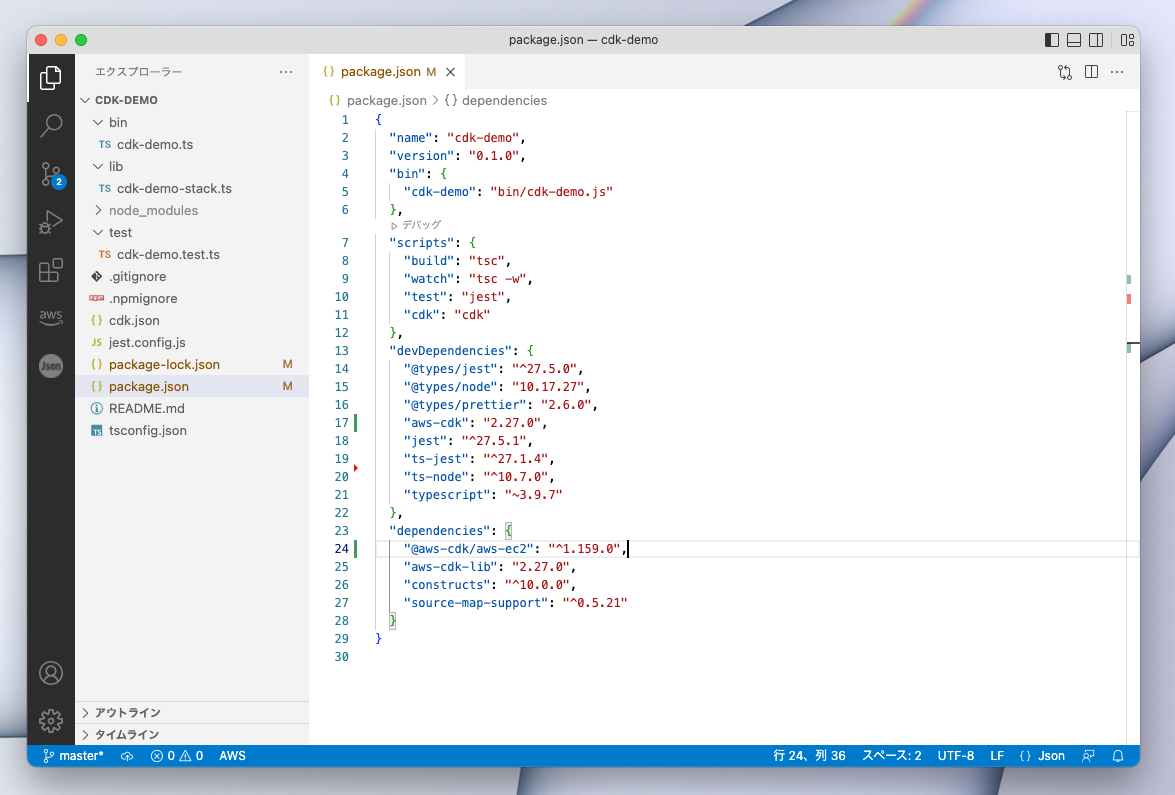Click green added-line marker at line 17
This screenshot has height=795, width=1175.
[x=356, y=423]
